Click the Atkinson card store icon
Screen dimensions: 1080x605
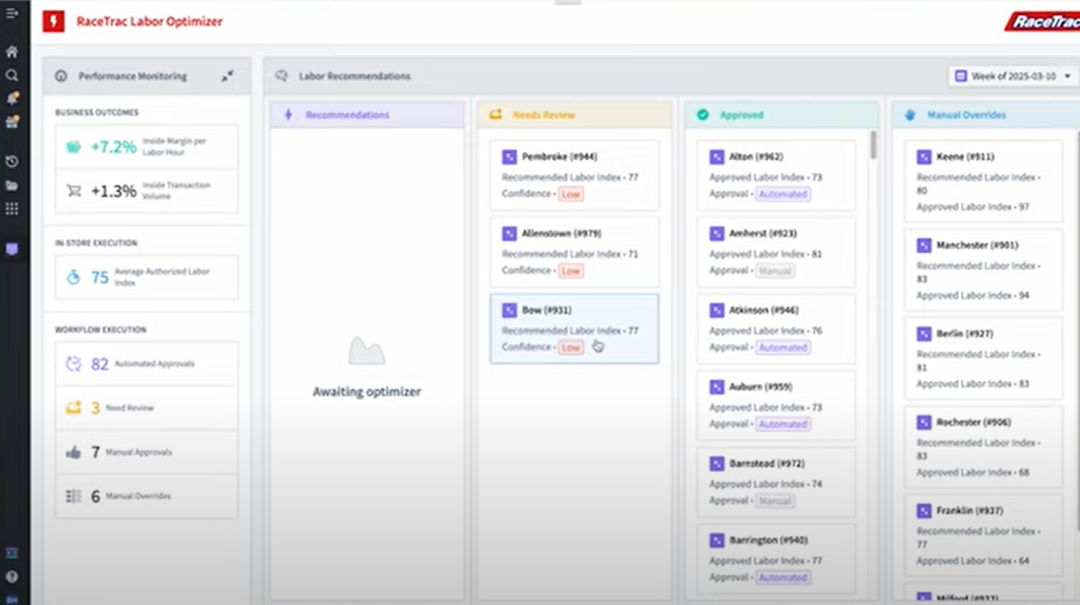coord(716,310)
